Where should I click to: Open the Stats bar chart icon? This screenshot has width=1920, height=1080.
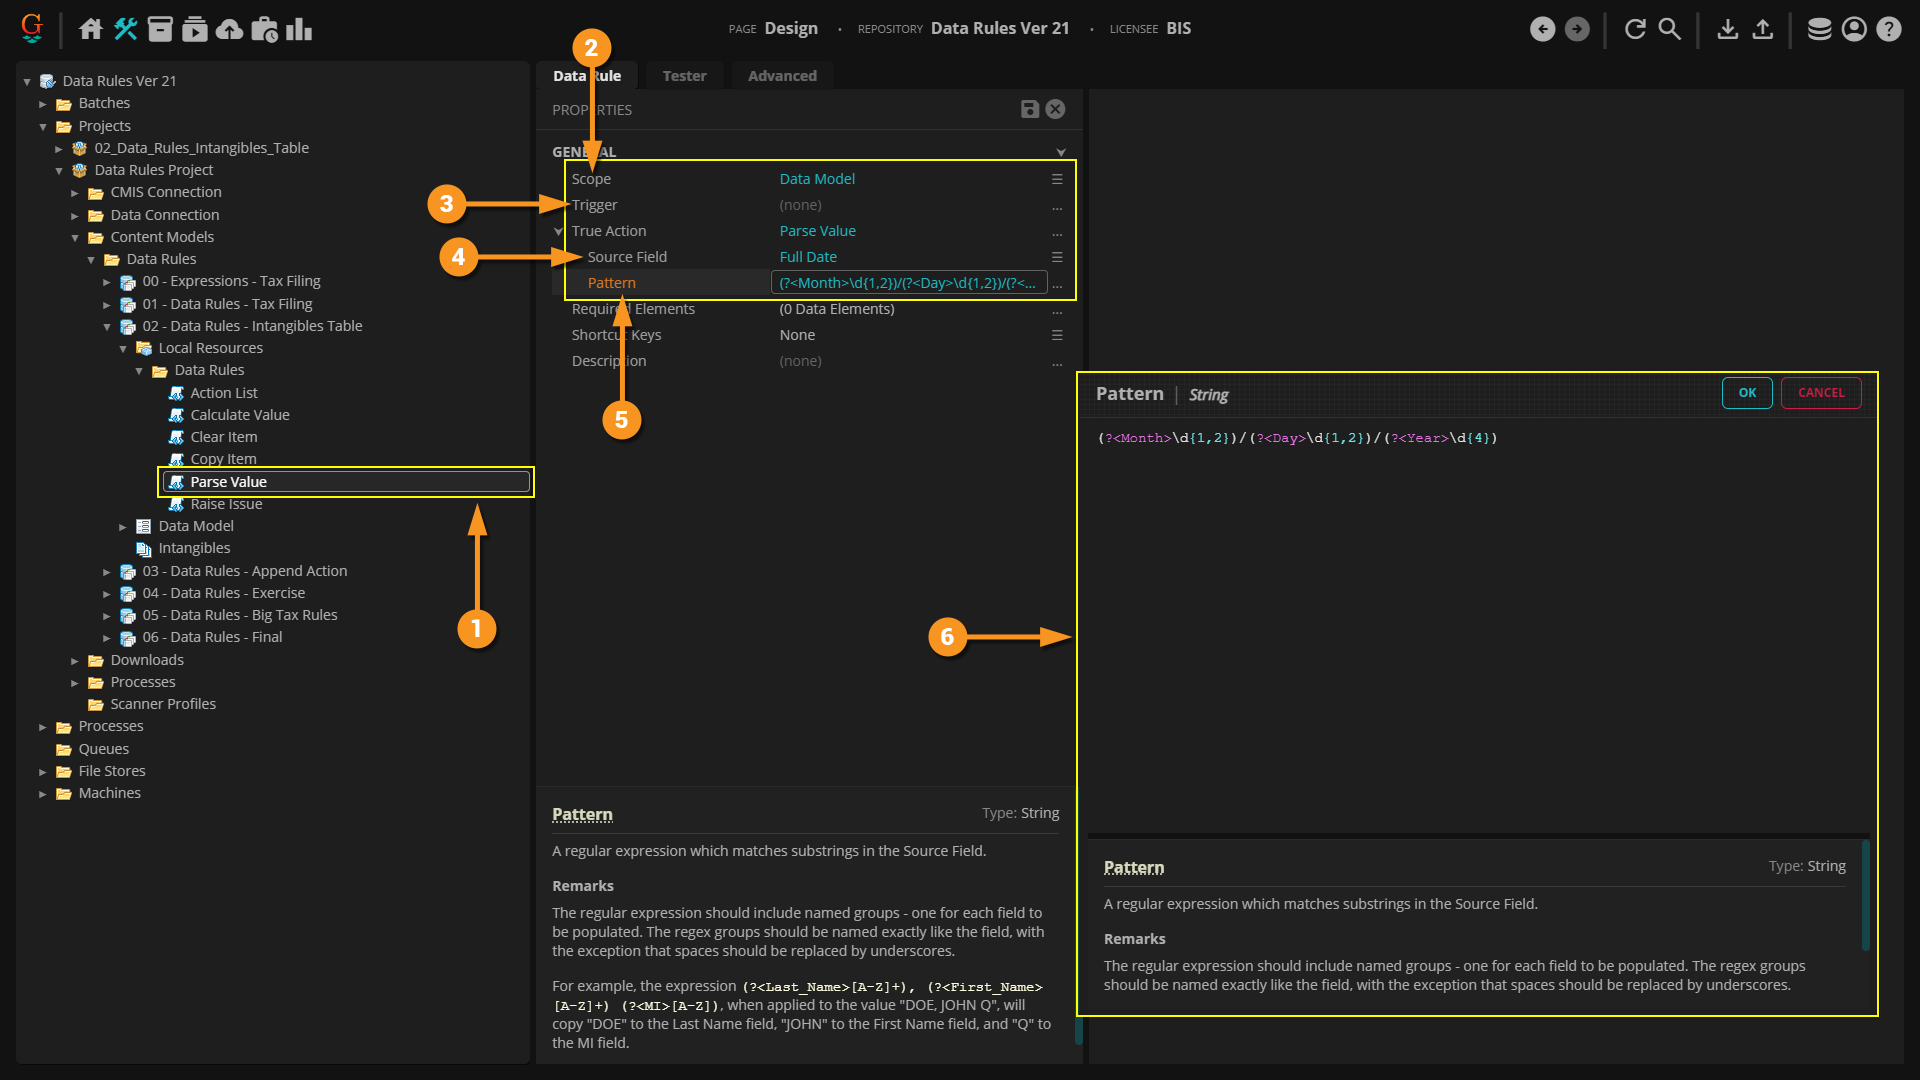coord(299,29)
